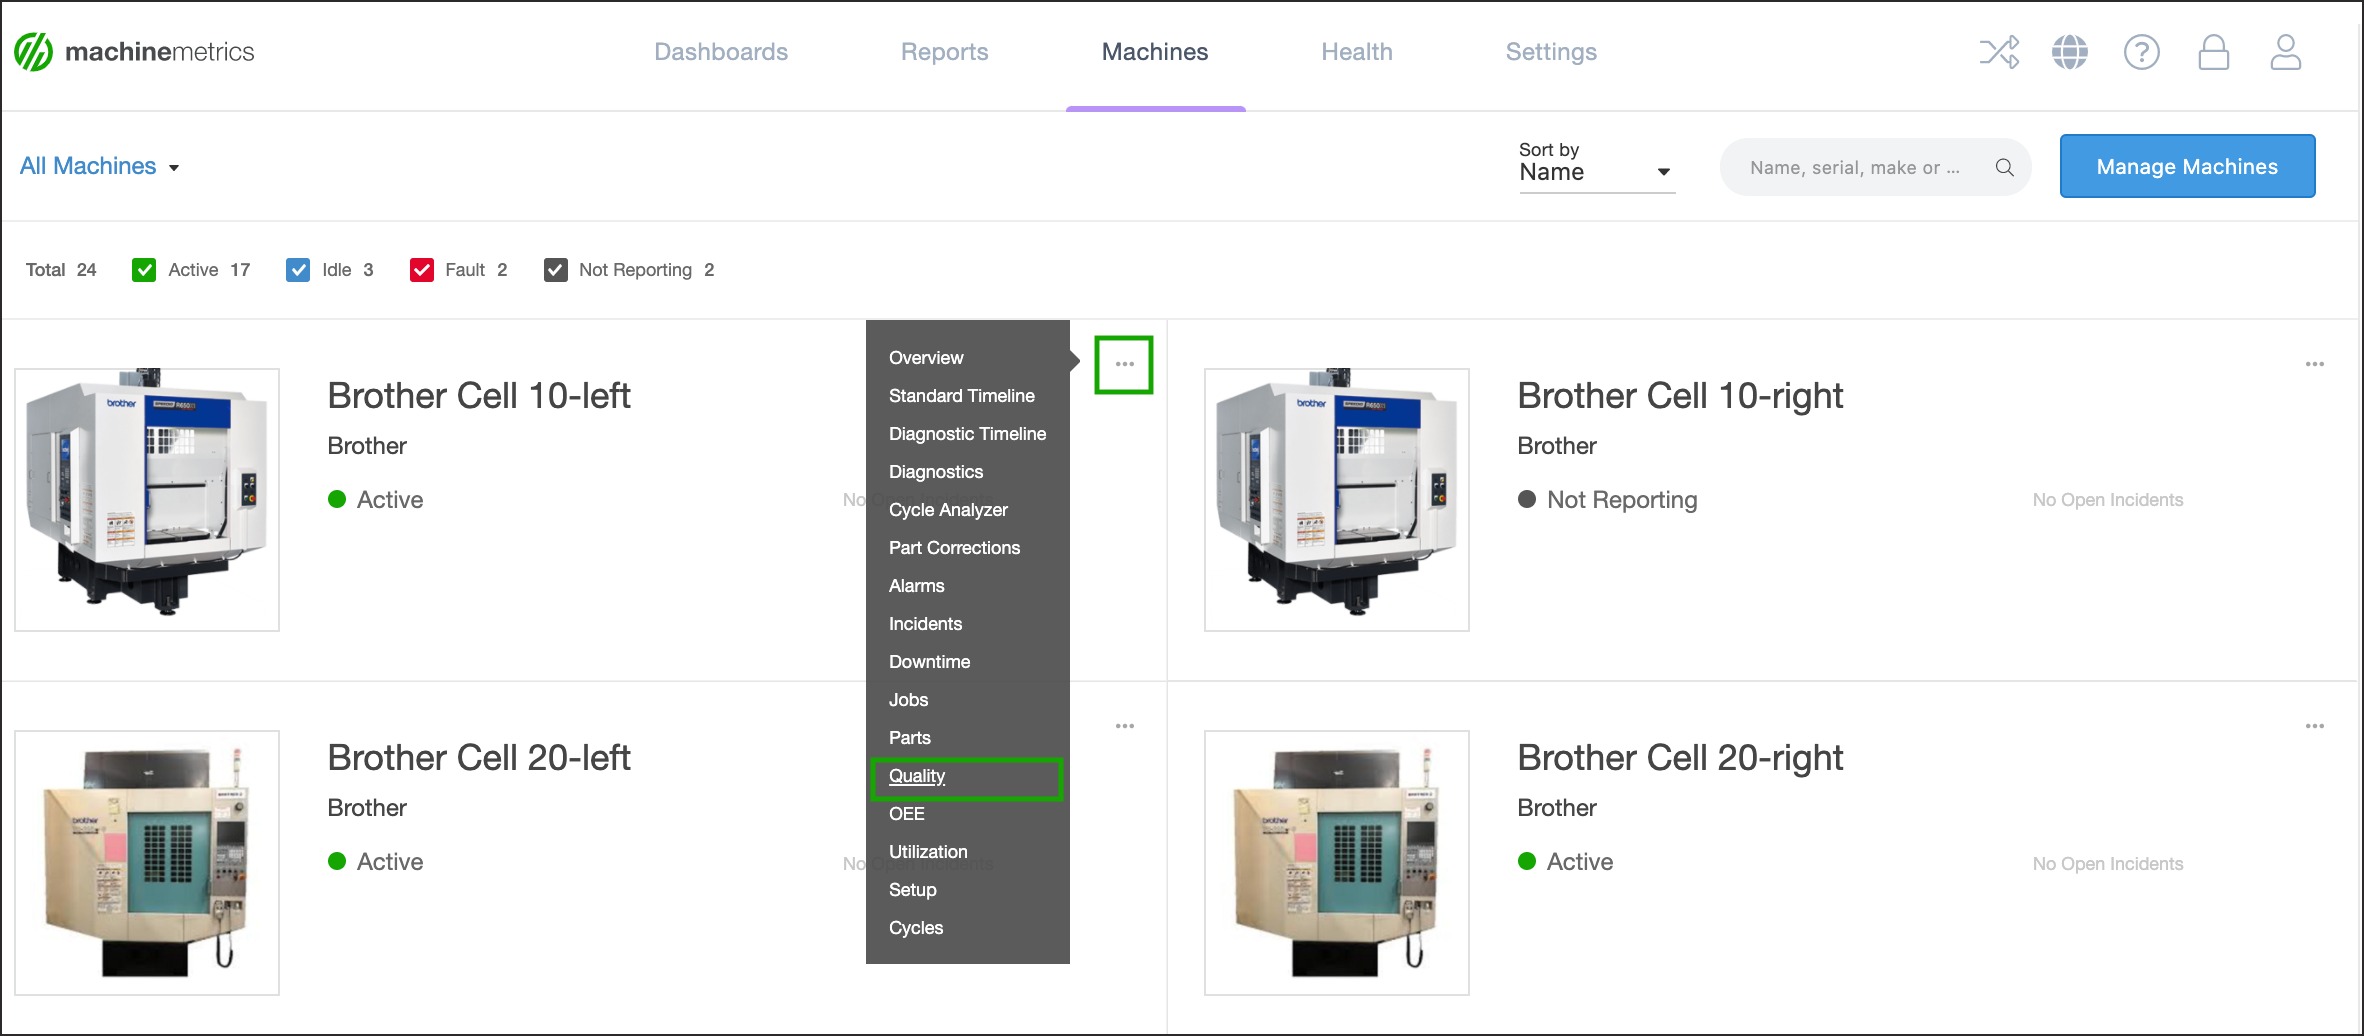Select Setup in the machine menu
The image size is (2364, 1036).
(x=912, y=890)
